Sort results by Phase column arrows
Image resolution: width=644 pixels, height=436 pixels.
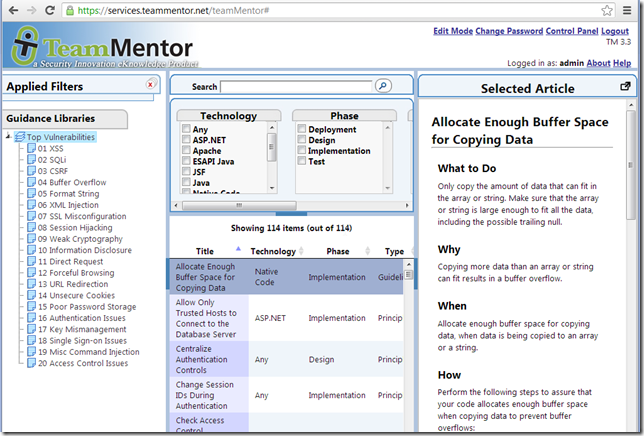[x=368, y=251]
